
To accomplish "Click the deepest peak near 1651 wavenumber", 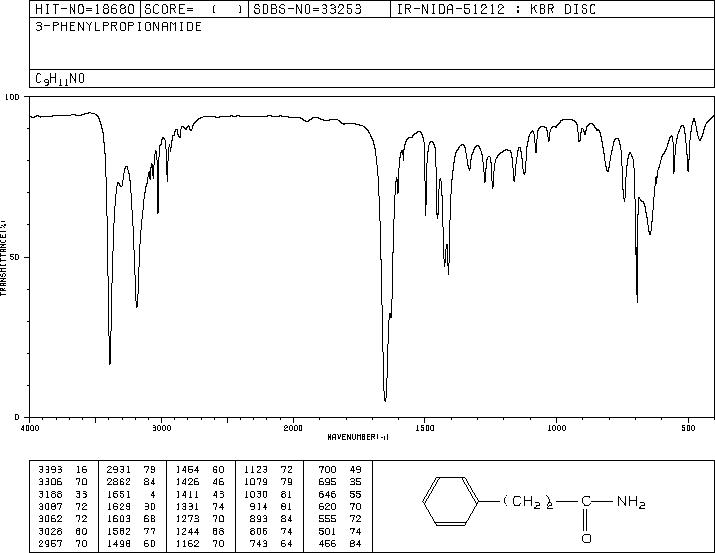I will [x=385, y=400].
